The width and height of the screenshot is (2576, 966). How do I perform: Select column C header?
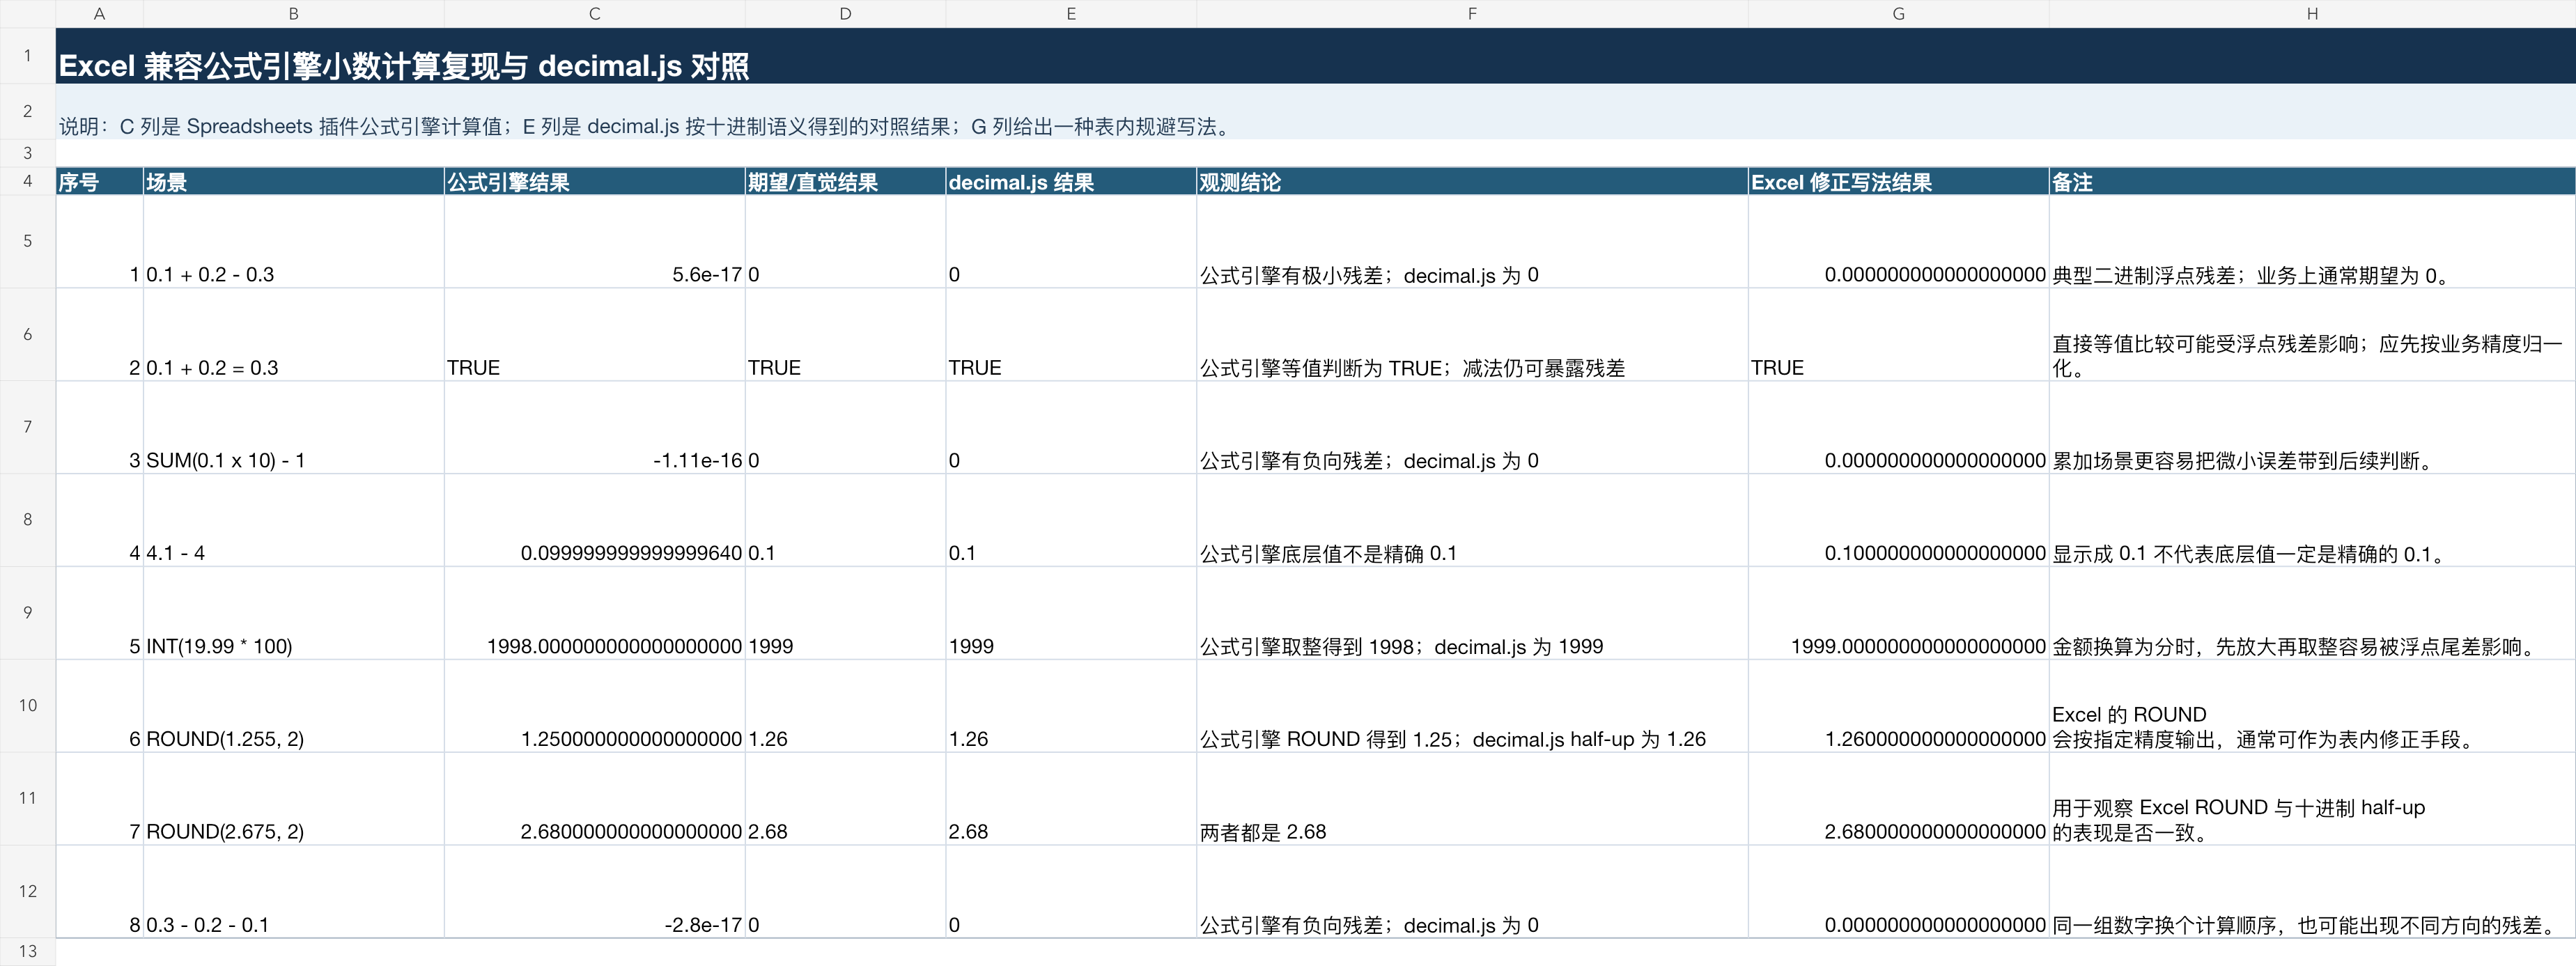pyautogui.click(x=594, y=14)
